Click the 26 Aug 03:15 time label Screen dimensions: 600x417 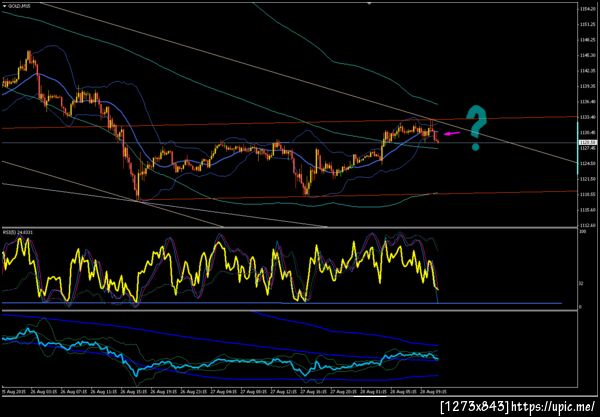pyautogui.click(x=44, y=392)
